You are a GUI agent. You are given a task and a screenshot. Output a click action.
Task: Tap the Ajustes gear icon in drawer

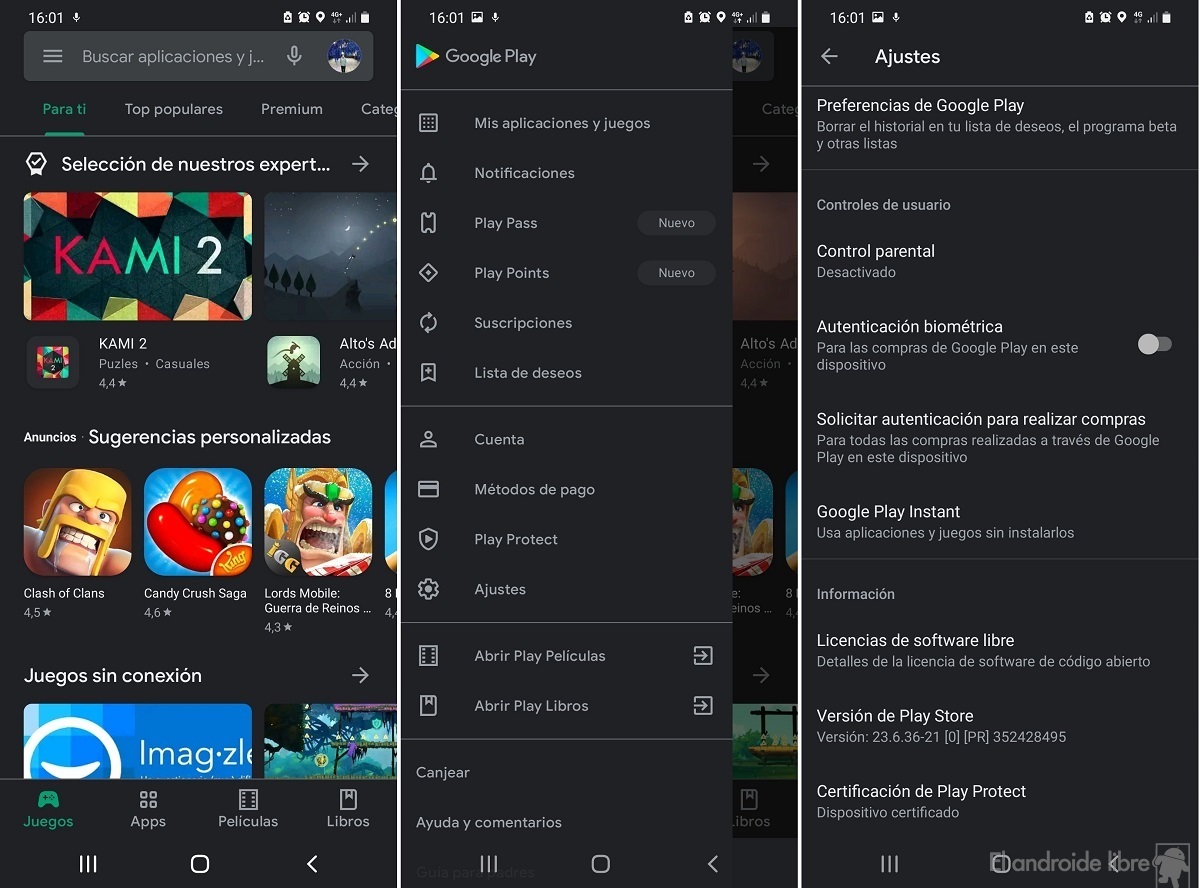pos(428,589)
